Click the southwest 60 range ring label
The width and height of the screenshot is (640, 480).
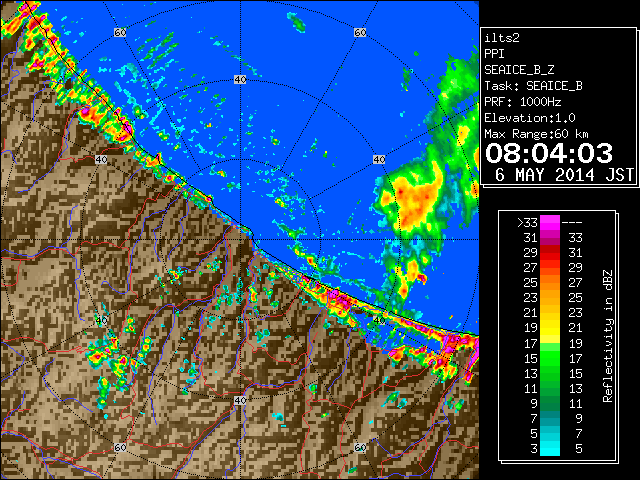[120, 448]
